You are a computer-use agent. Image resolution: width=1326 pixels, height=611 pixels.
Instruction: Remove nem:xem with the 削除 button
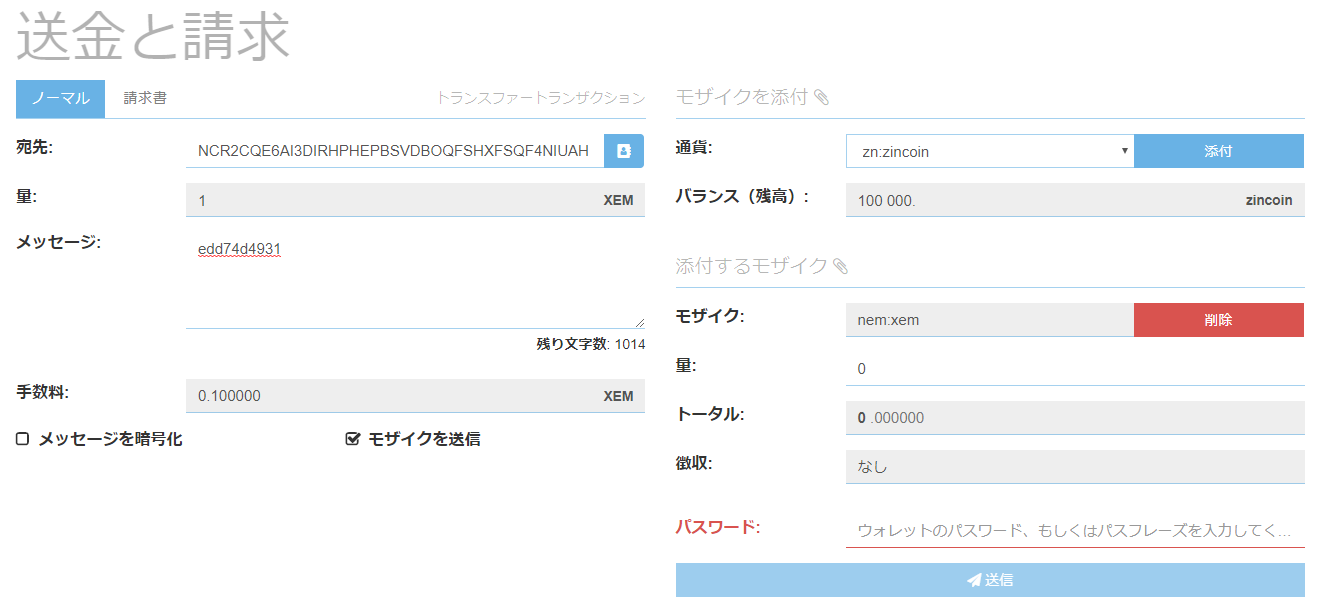[x=1218, y=320]
